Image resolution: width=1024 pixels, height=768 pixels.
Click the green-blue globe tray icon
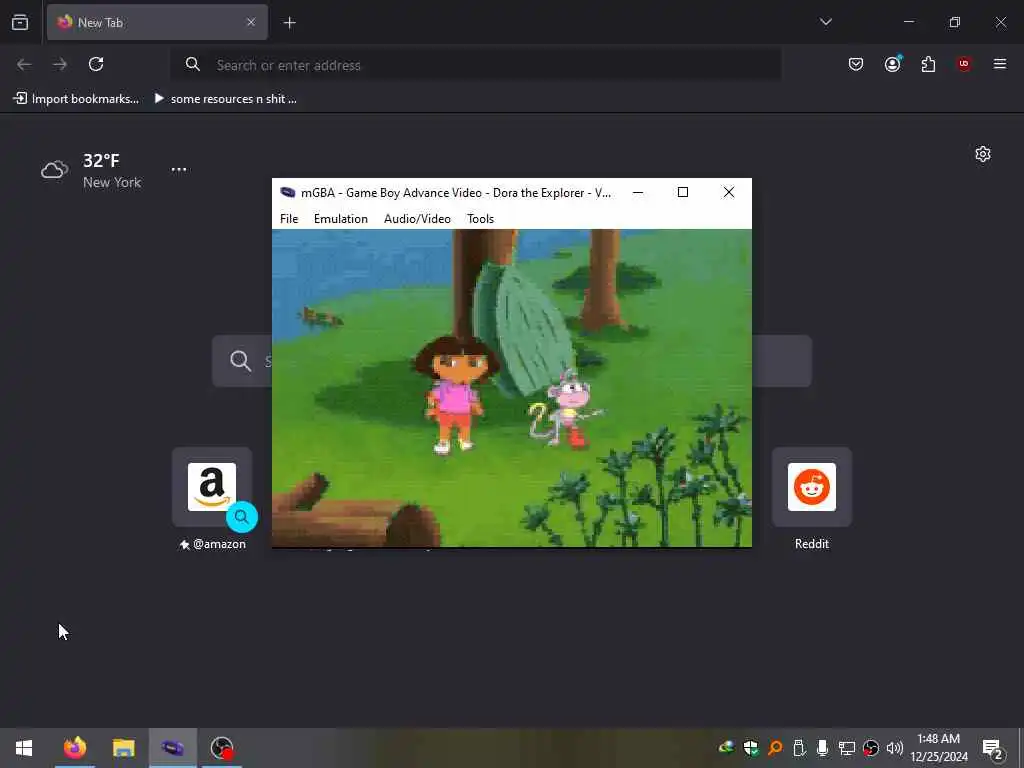(726, 748)
